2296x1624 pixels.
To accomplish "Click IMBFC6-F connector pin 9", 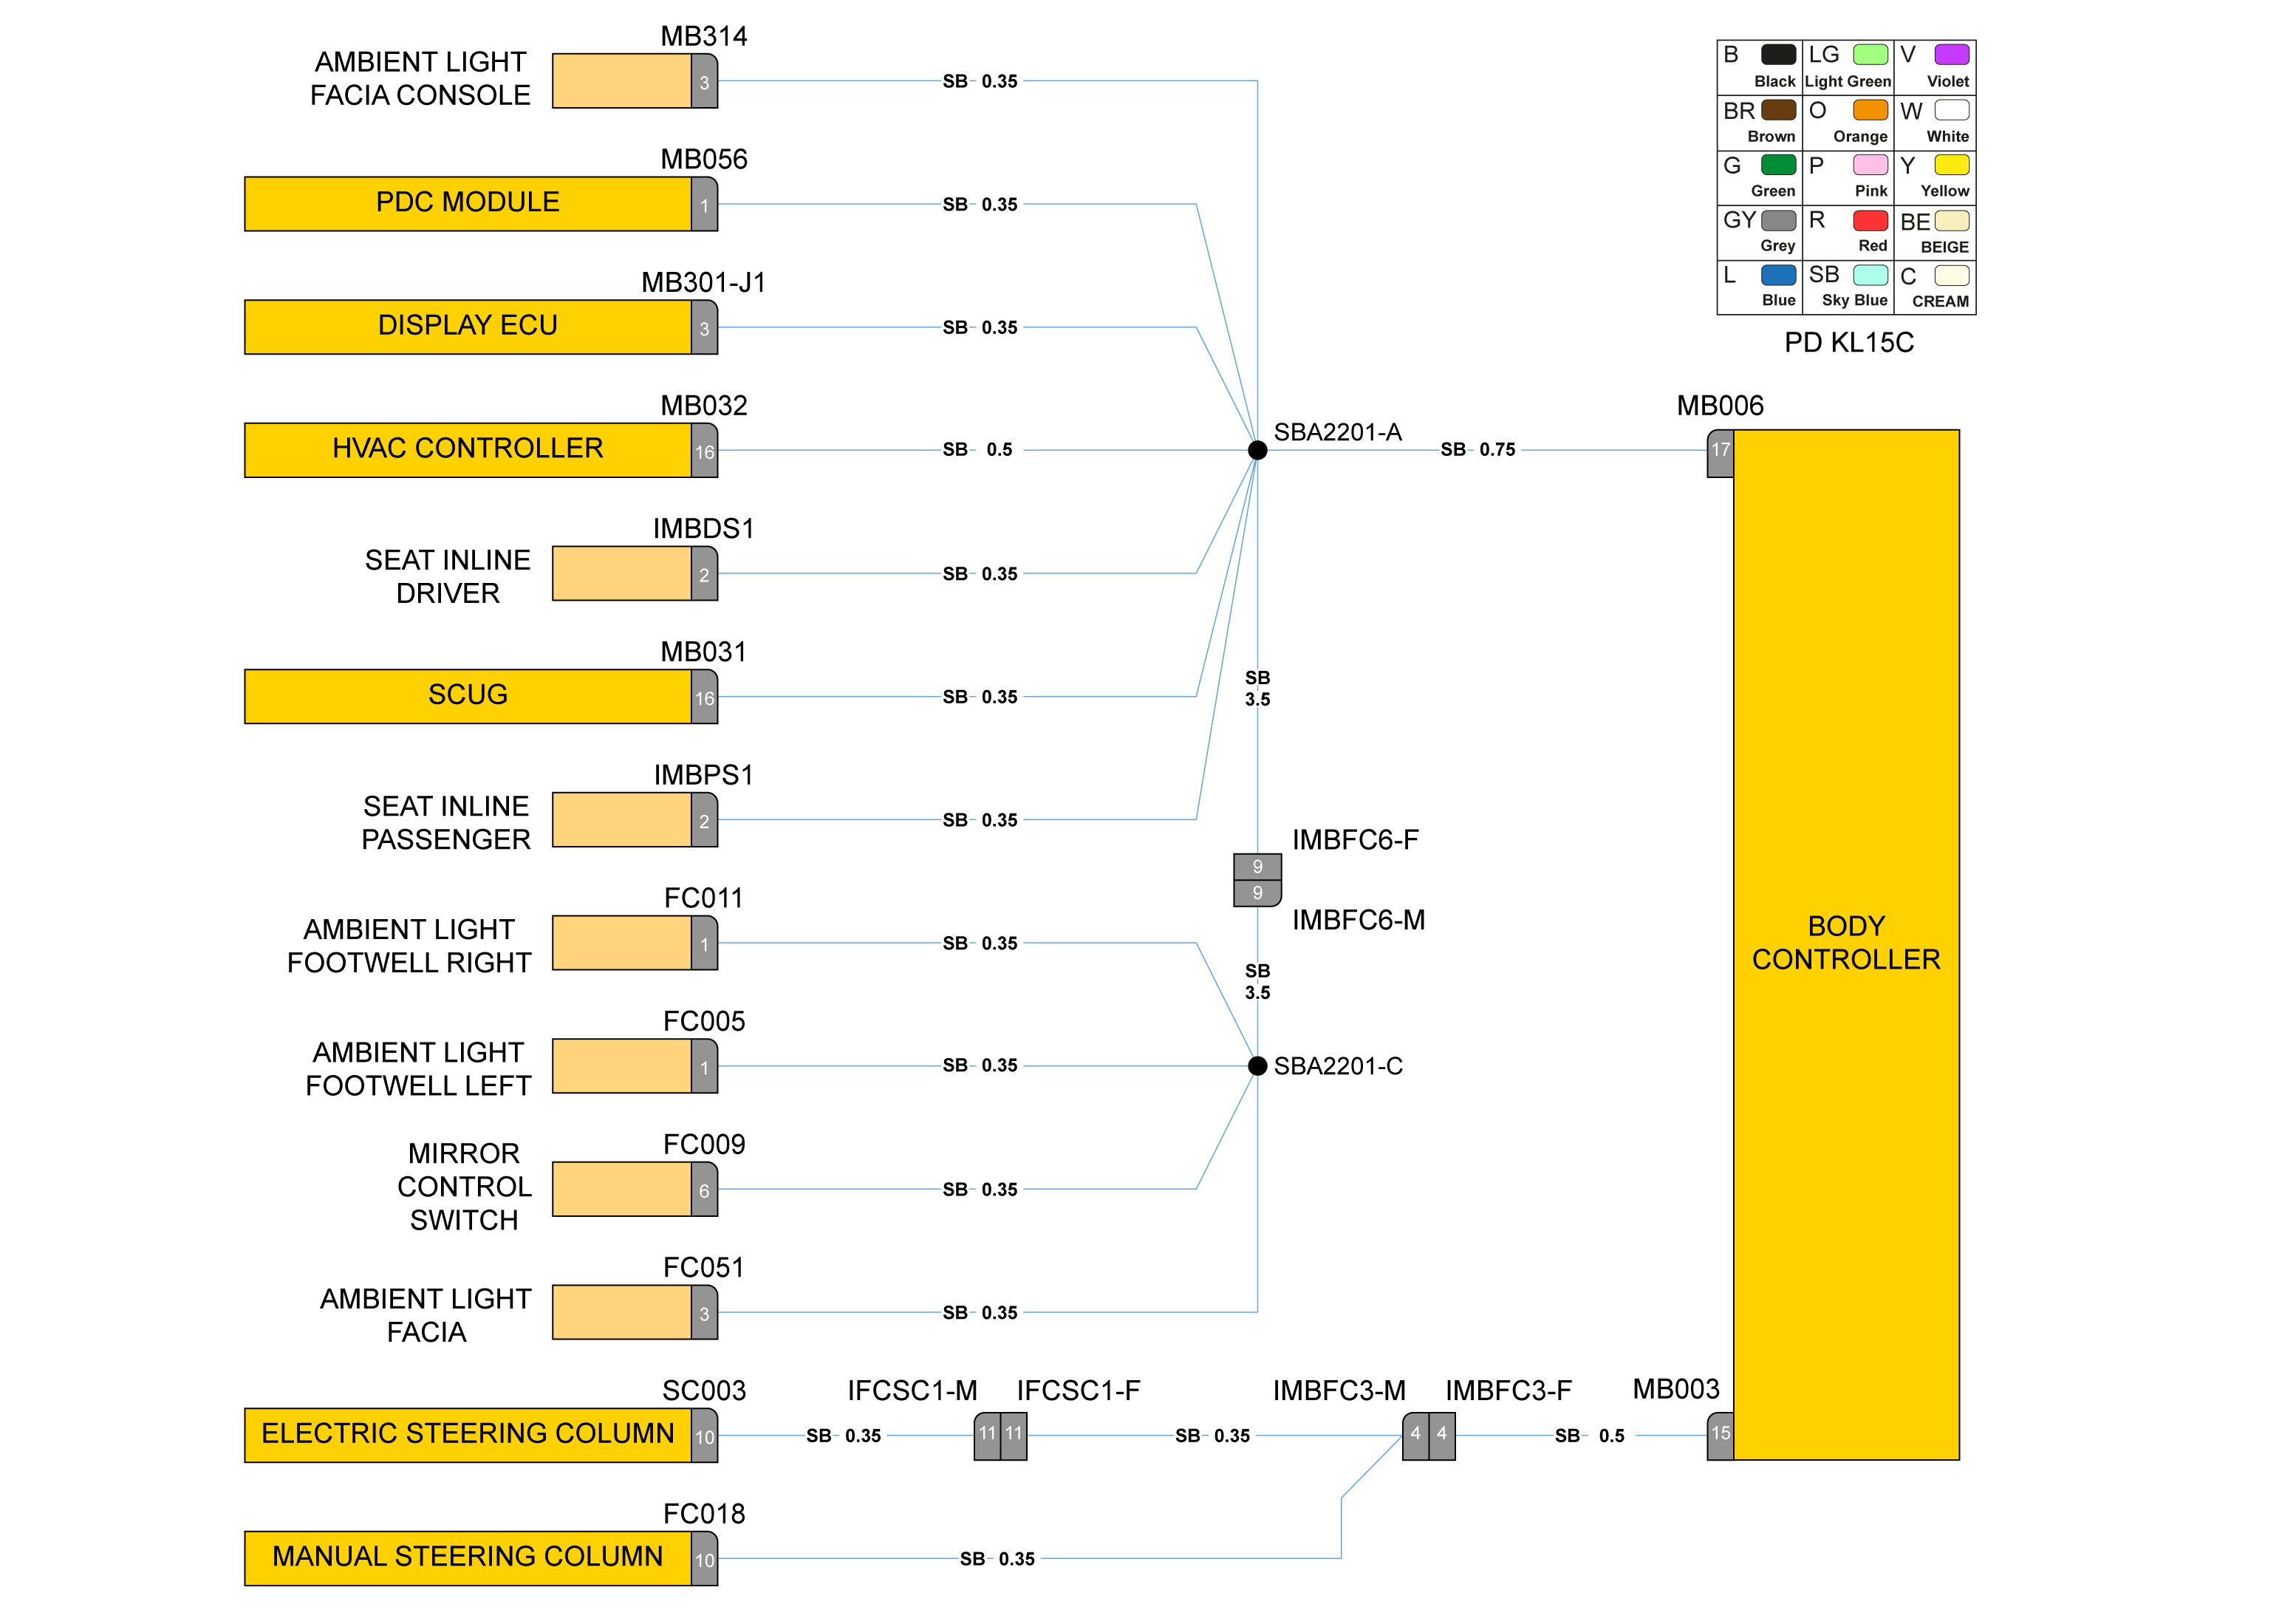I will tap(1257, 866).
